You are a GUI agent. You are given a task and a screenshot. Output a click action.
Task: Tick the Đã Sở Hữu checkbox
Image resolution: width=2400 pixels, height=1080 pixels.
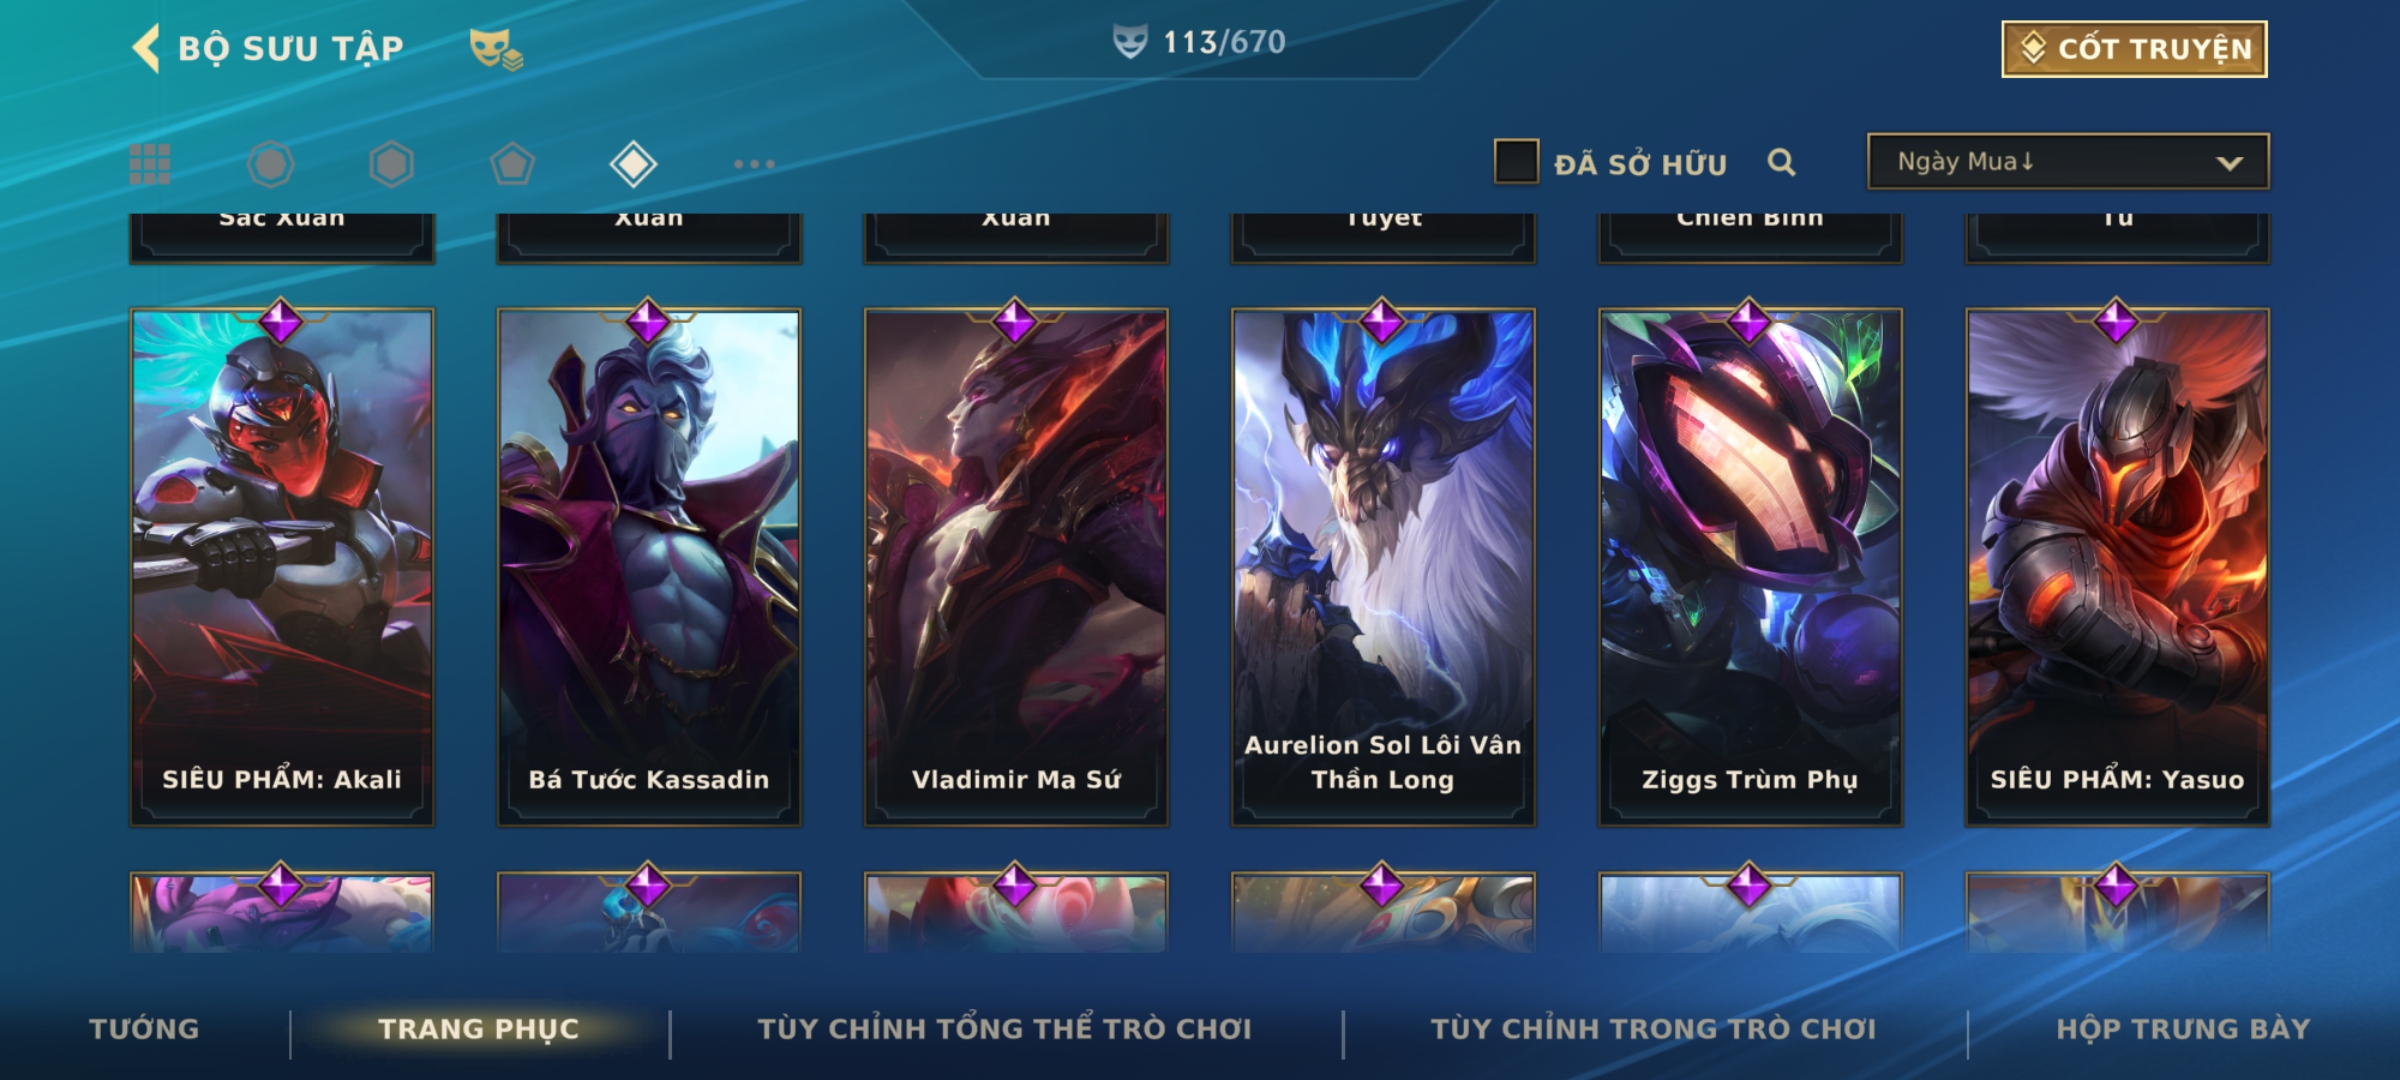tap(1516, 162)
